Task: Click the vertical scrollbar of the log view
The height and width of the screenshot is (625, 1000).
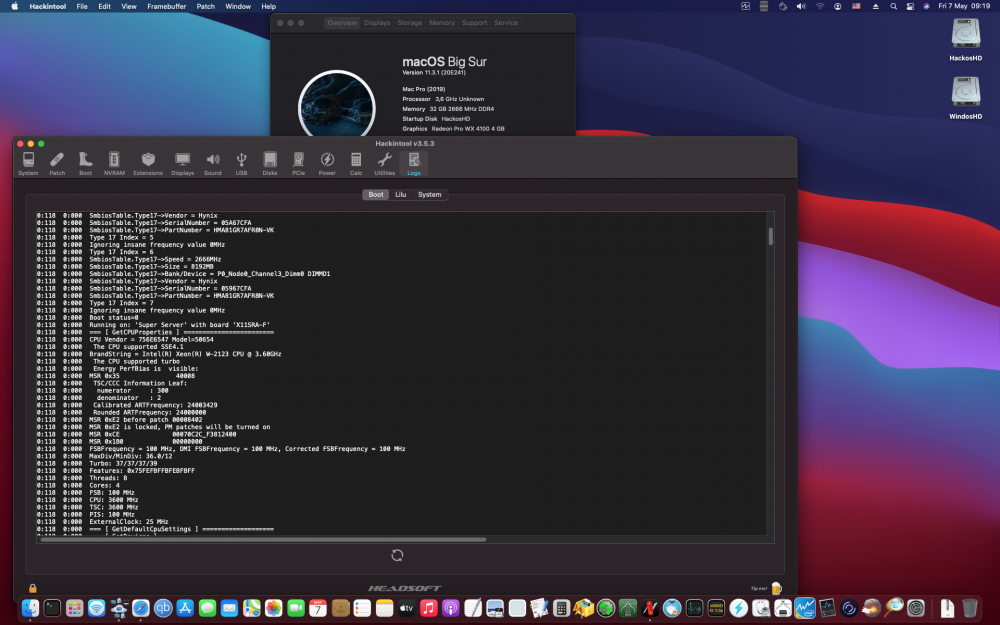Action: coord(770,237)
